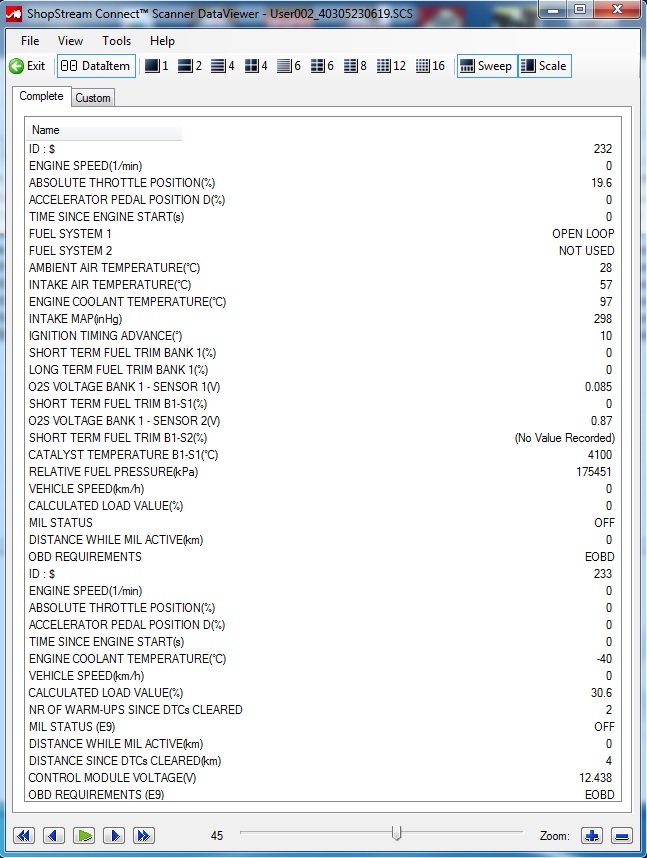Select the ENGINE SPEED(1/min) row under ID 232
The image size is (647, 858).
tap(323, 166)
